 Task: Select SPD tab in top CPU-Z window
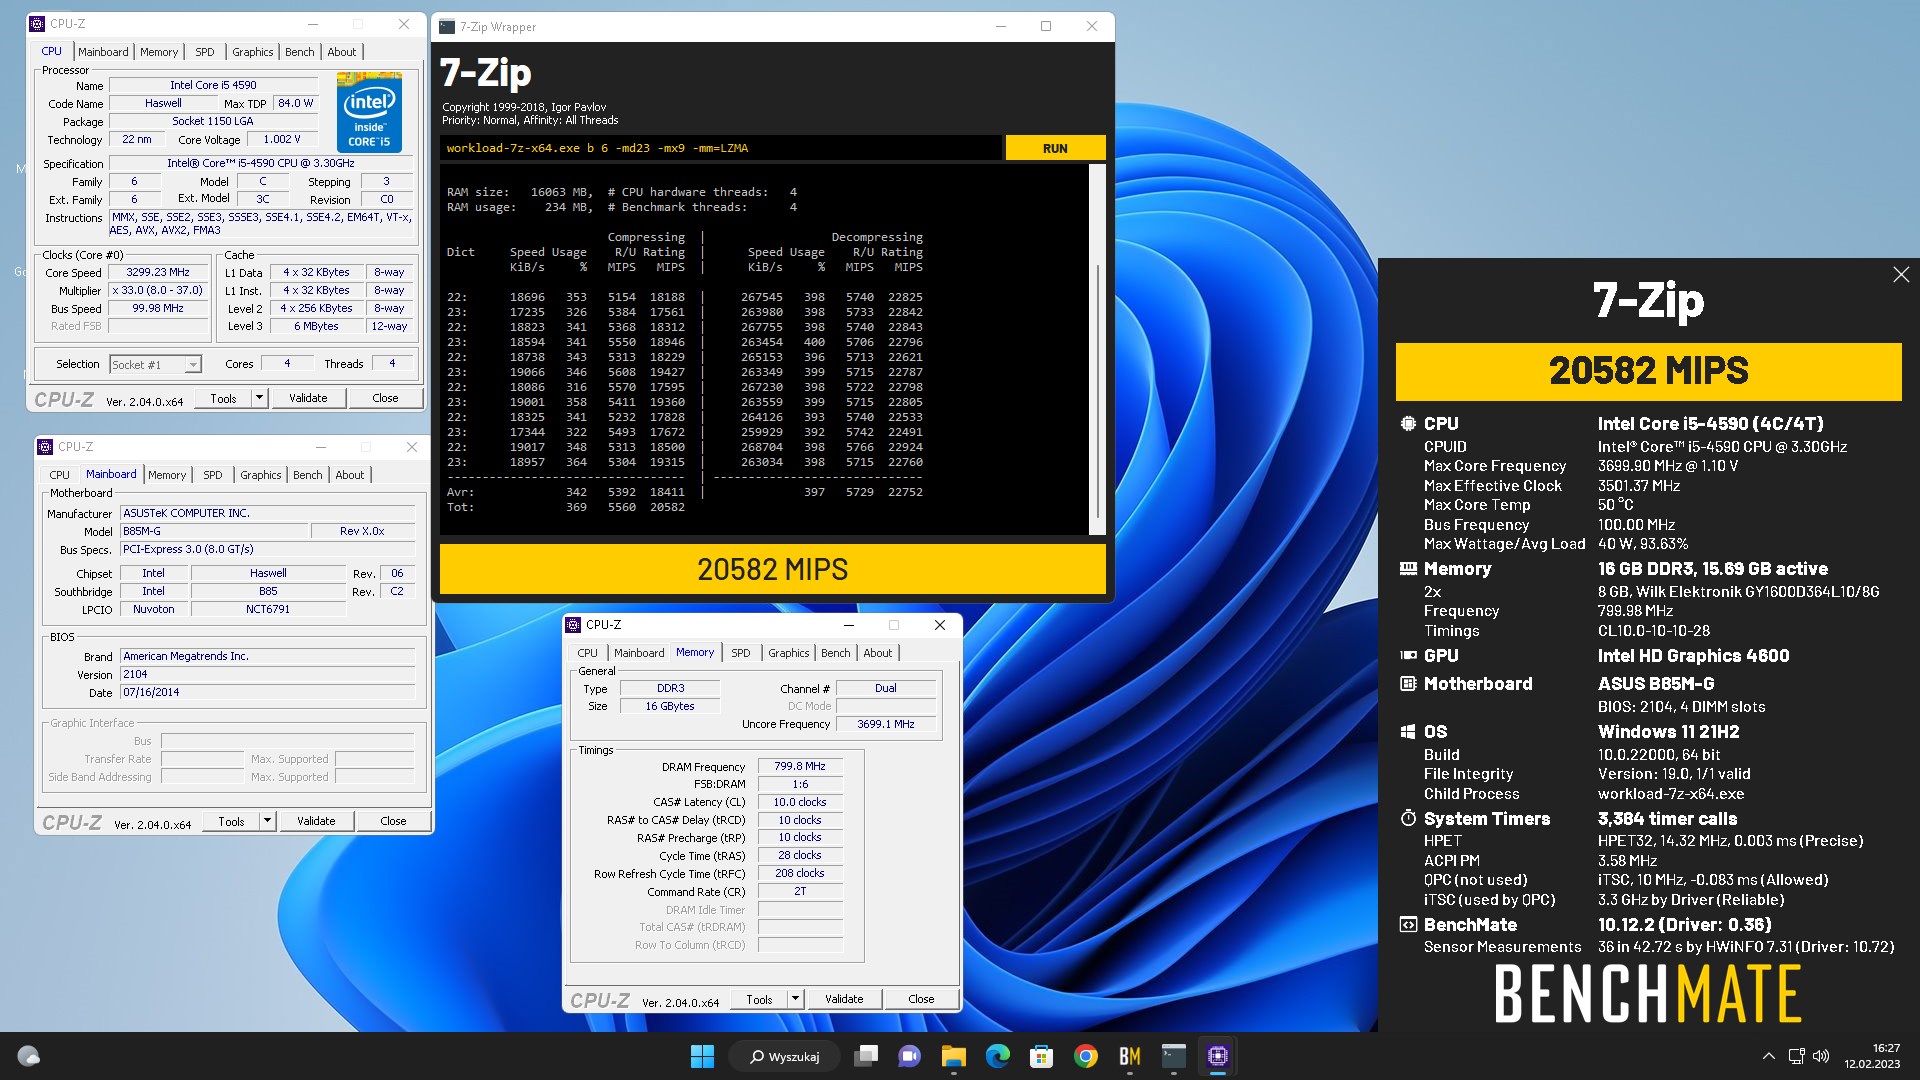click(x=205, y=52)
